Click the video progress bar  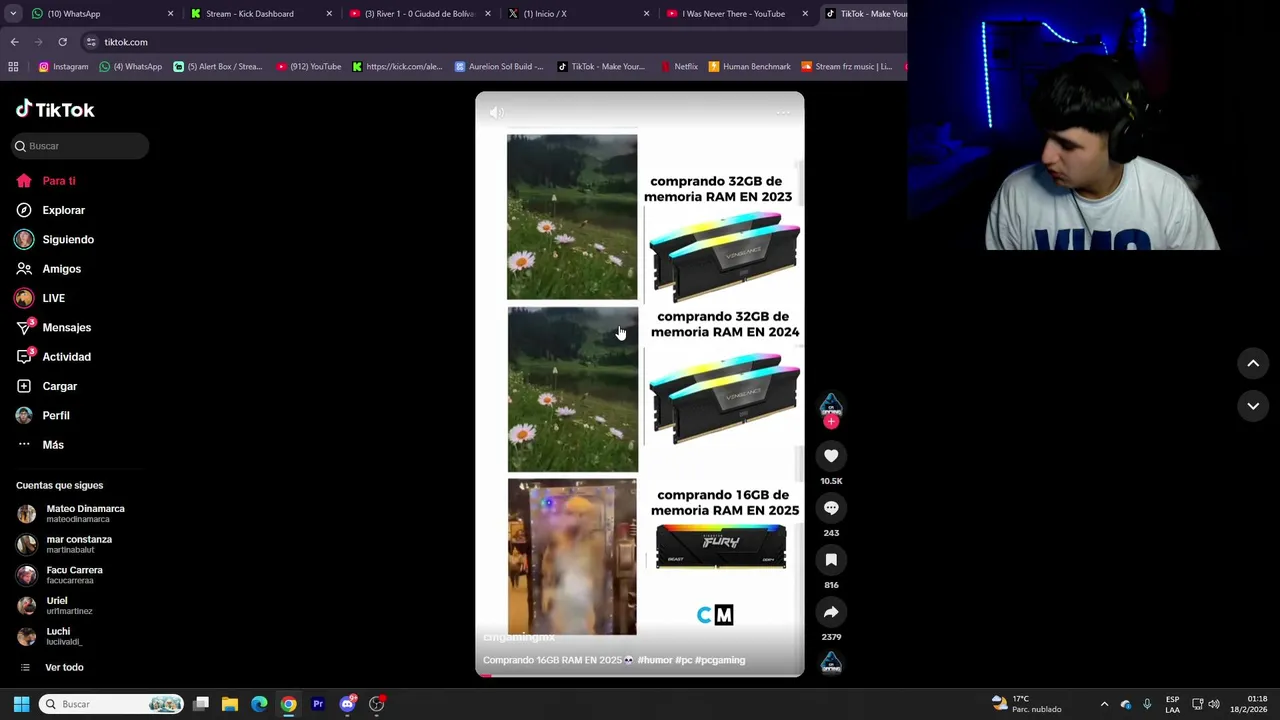tap(640, 675)
